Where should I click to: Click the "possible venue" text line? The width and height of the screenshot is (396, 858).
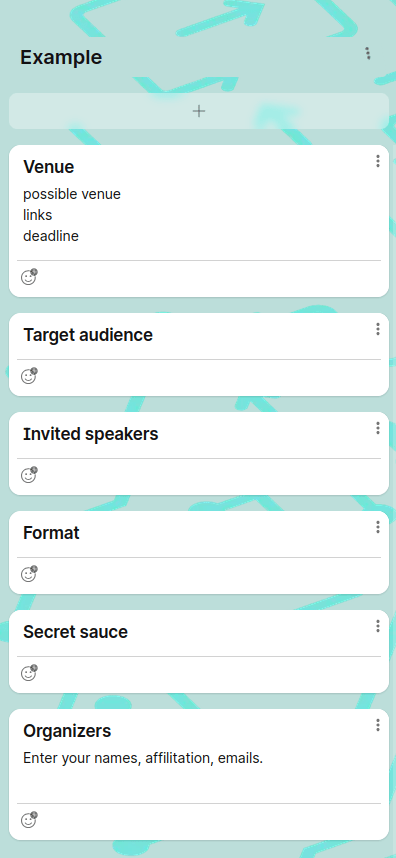(72, 194)
